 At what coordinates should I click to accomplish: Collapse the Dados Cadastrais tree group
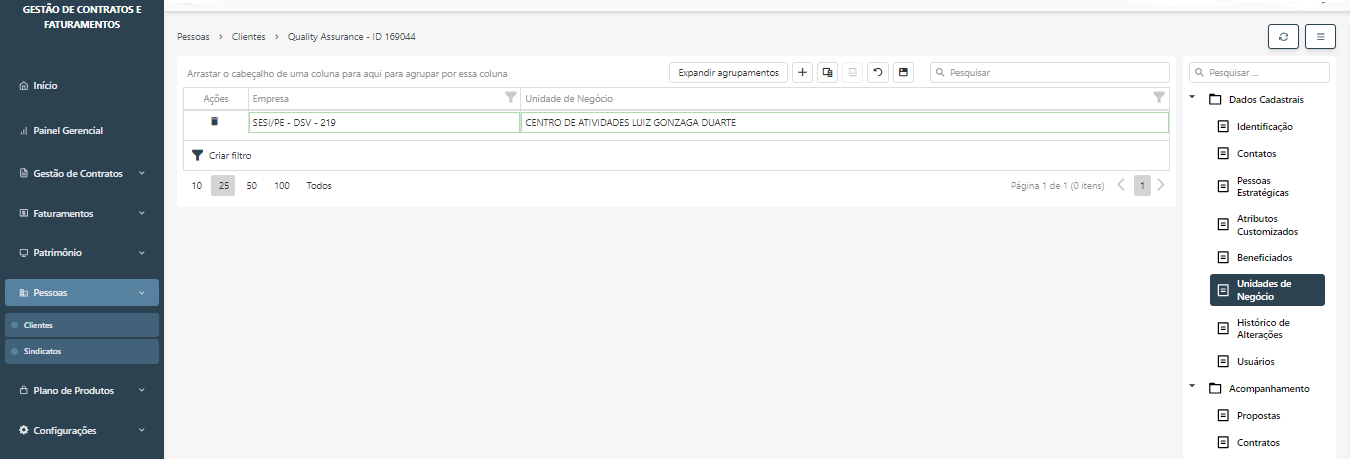[1192, 98]
